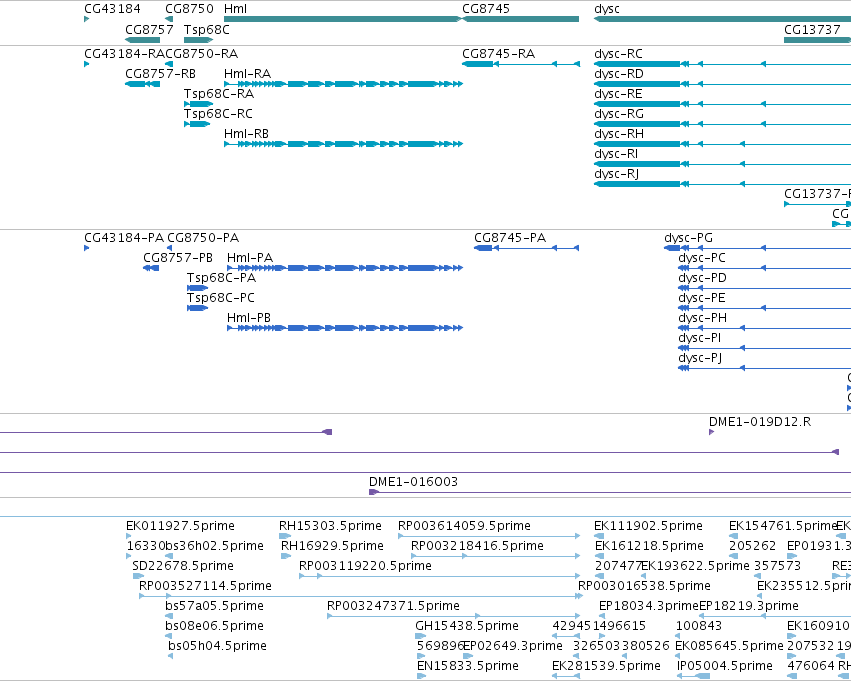
Task: Select protein dysc-PJ
Action: [x=700, y=358]
